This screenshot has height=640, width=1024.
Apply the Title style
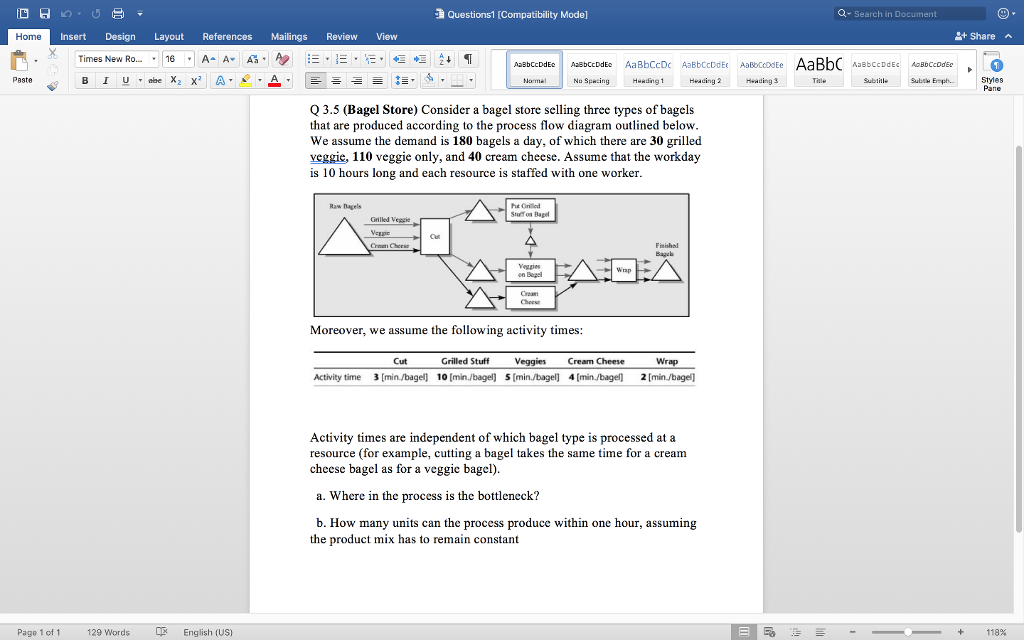[x=819, y=70]
